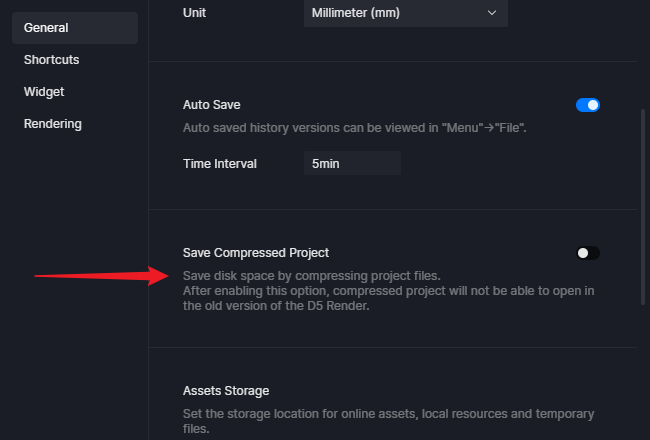Expand the Unit Millimeter dropdown

click(406, 13)
